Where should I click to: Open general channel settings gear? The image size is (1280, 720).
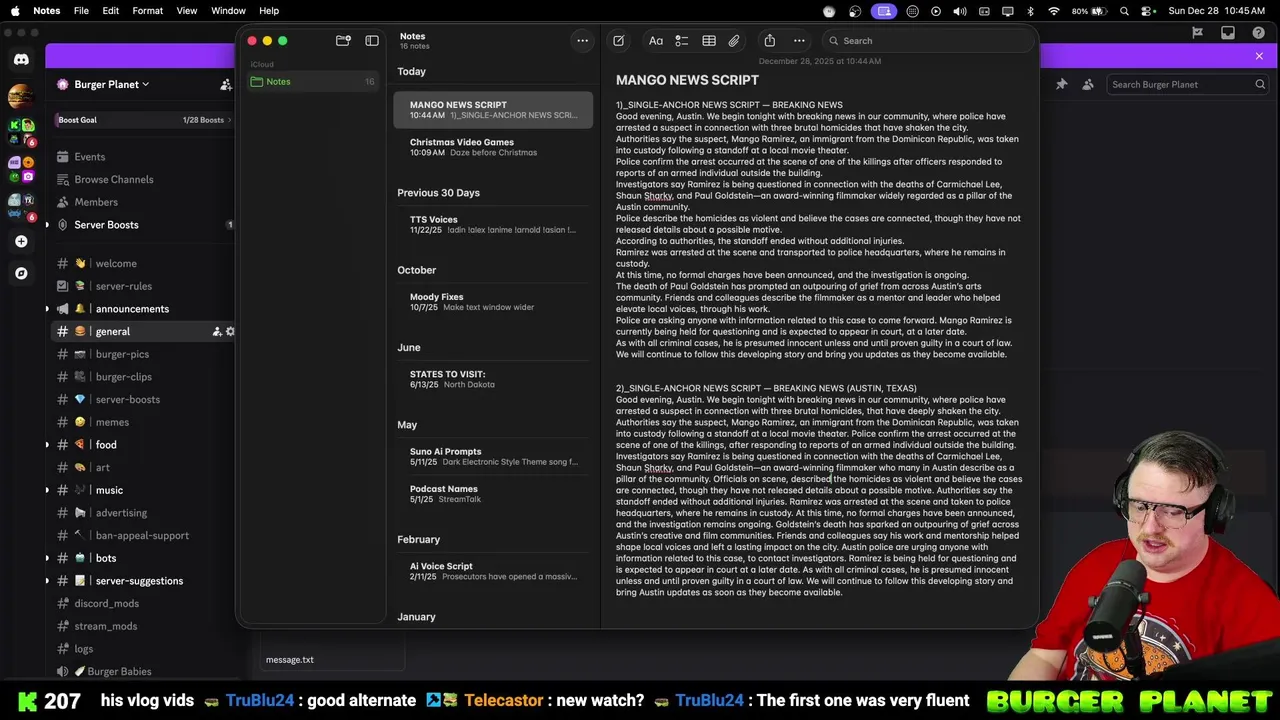(230, 332)
